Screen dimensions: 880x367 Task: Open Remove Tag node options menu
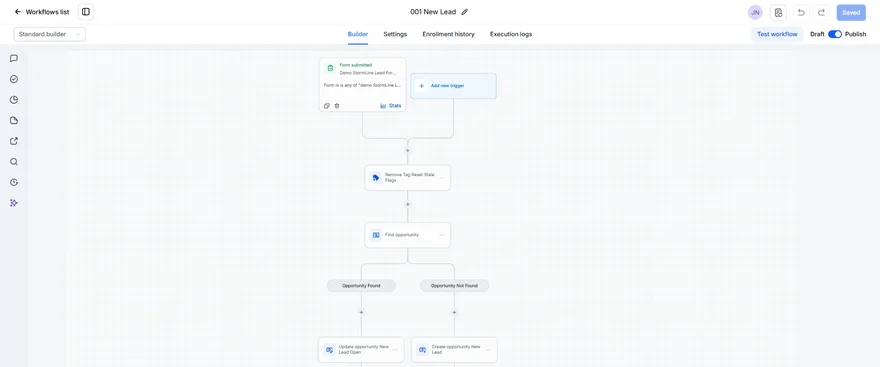click(x=442, y=178)
